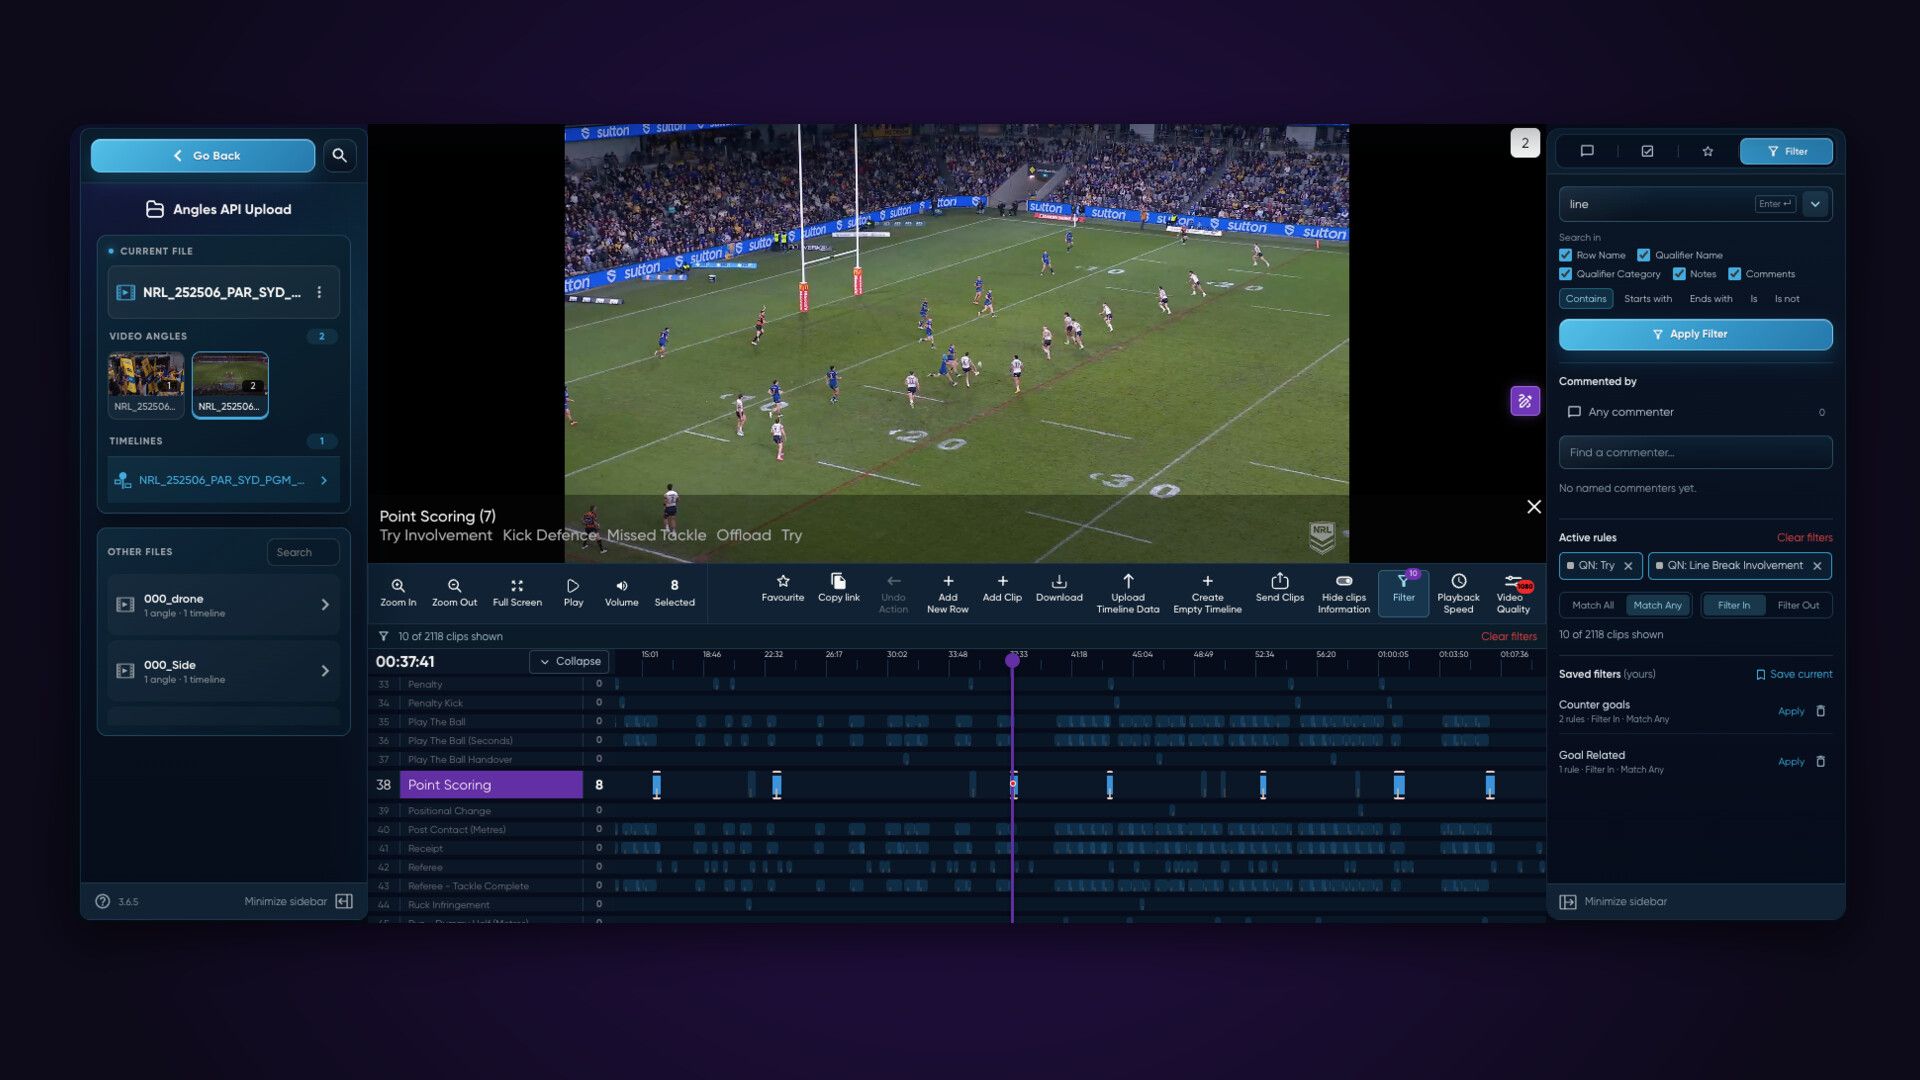The height and width of the screenshot is (1080, 1920).
Task: Go Back to the previous screen
Action: pos(203,155)
